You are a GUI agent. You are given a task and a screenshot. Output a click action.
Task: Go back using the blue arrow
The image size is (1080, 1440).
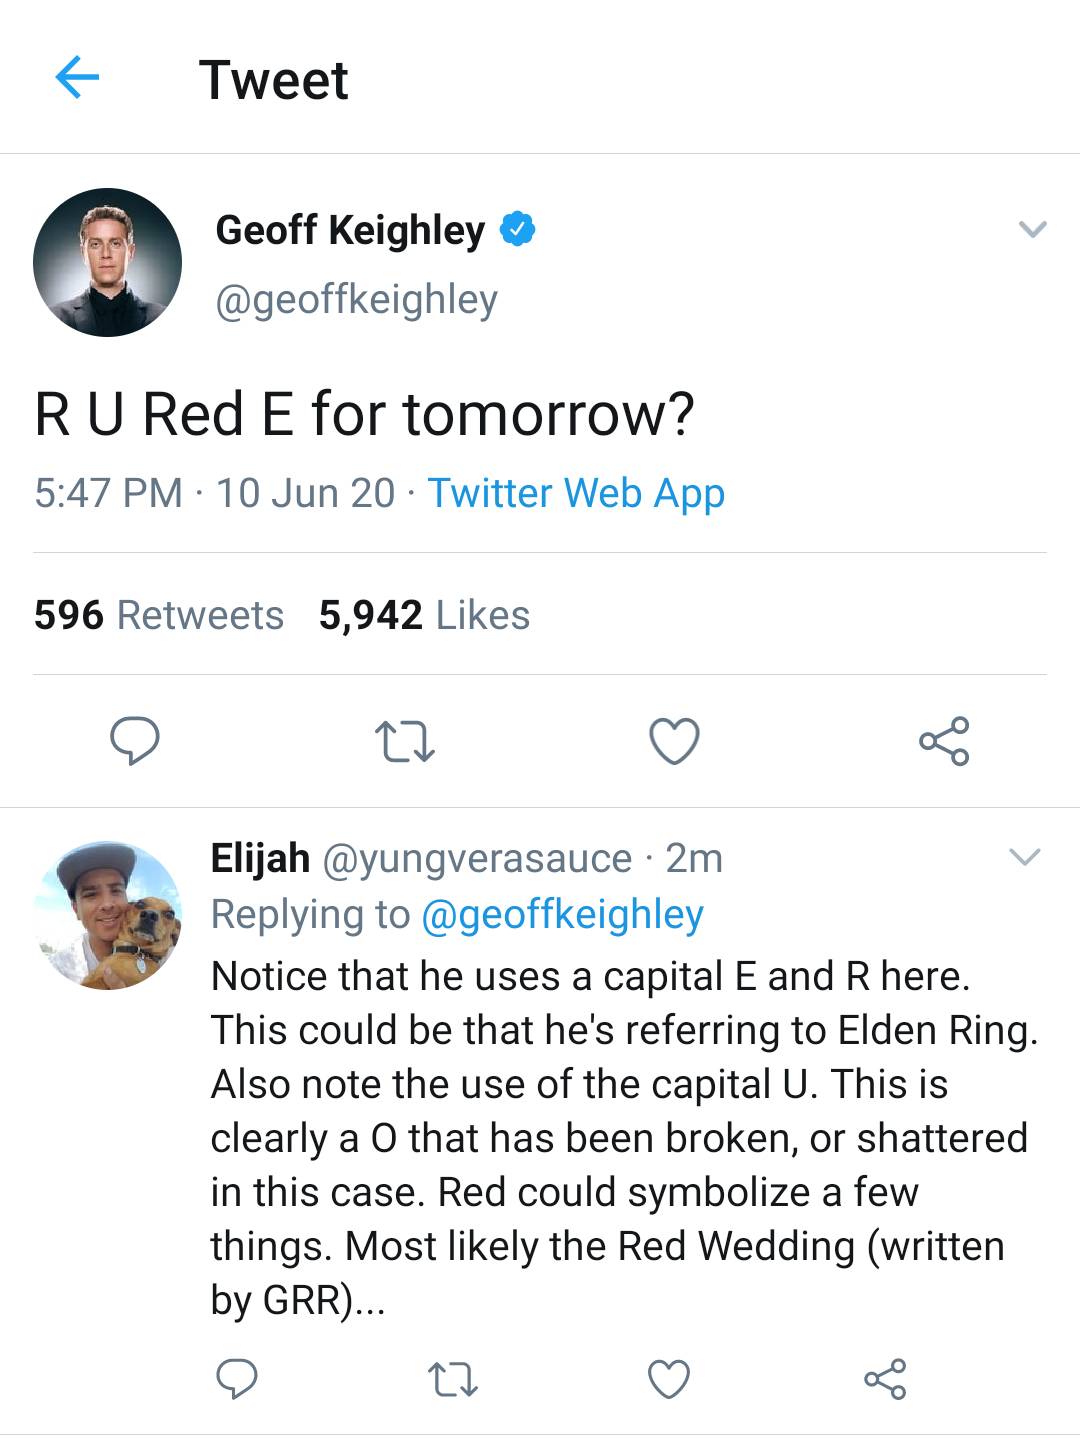(77, 77)
